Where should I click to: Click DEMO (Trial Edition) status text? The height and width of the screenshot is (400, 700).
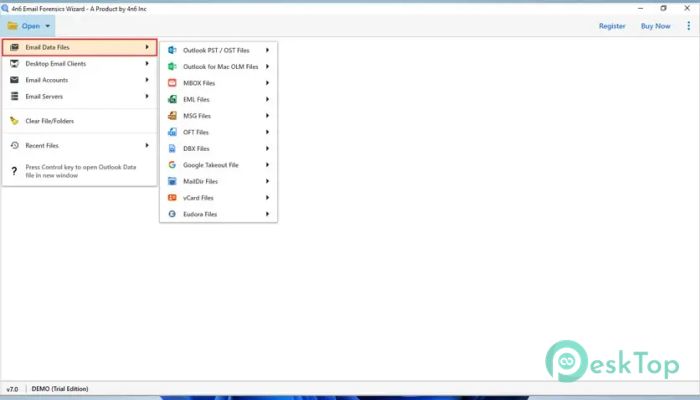[60, 389]
